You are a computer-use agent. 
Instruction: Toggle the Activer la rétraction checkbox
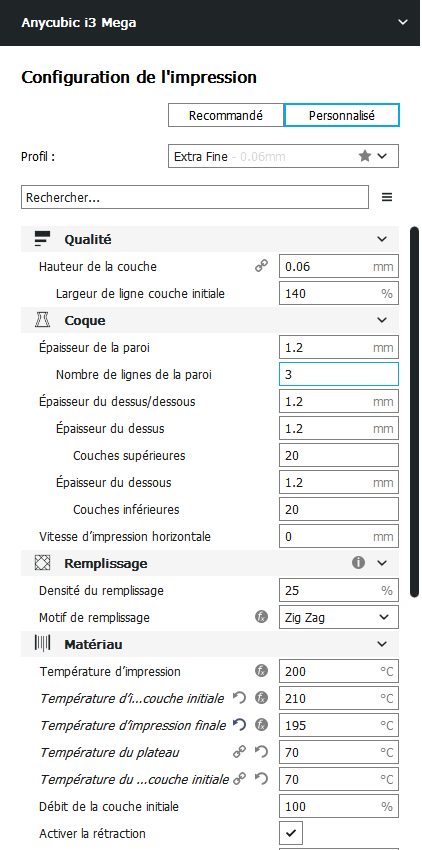point(291,833)
